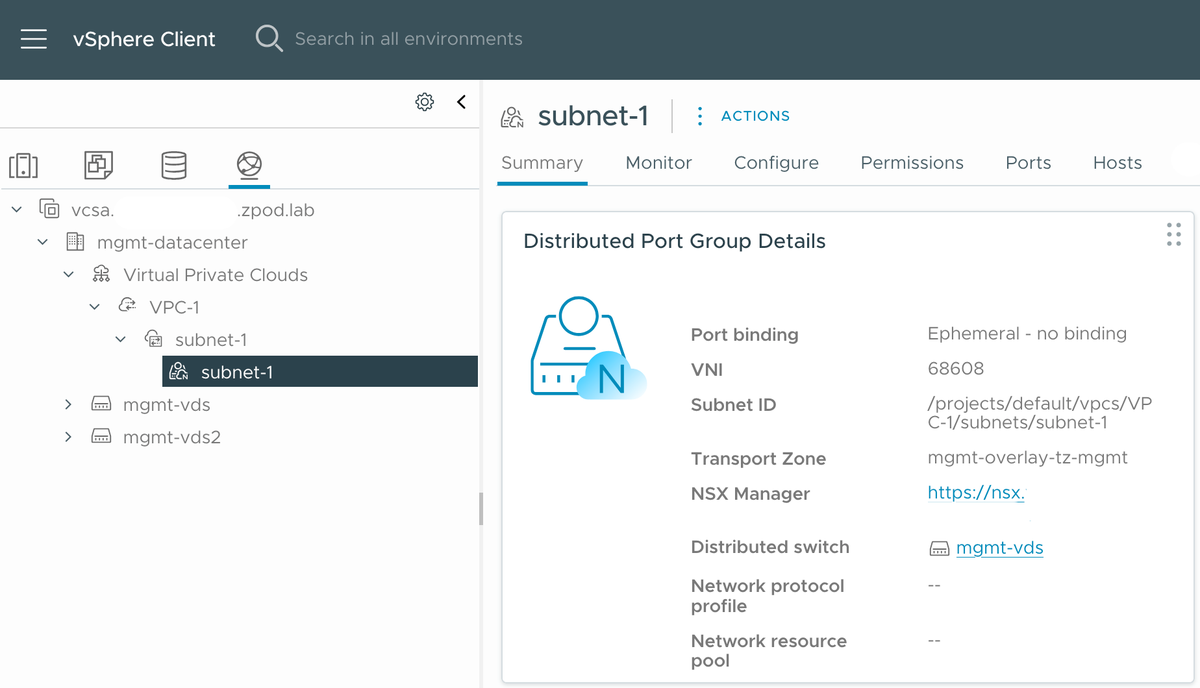Collapse the vcsa vCenter tree node
The width and height of the screenshot is (1200, 688).
point(17,210)
